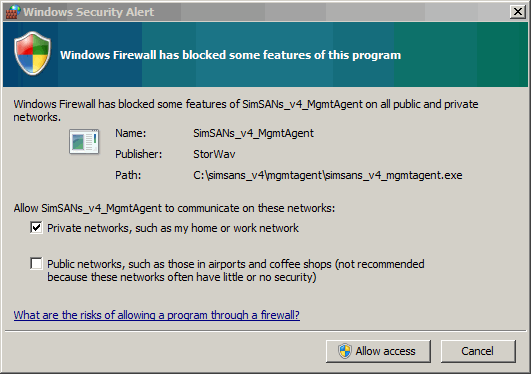The image size is (531, 374).
Task: Click the Name: field label
Action: pos(131,133)
